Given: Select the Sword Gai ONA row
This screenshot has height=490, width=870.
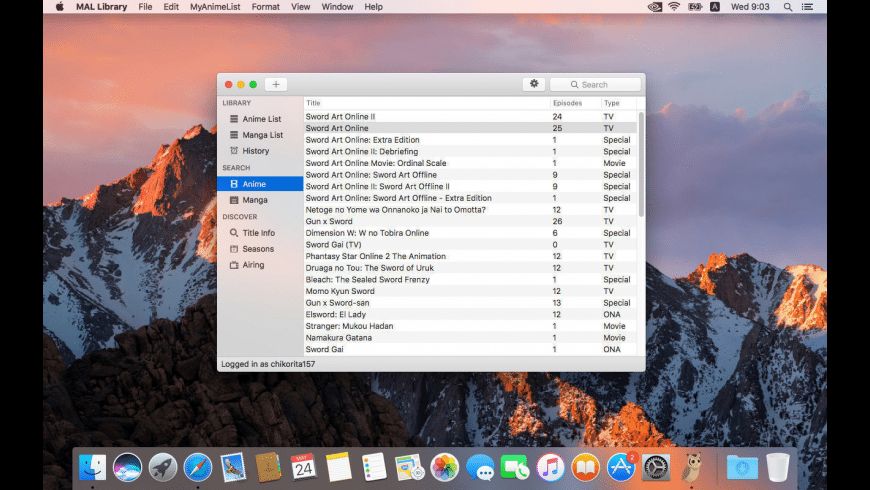Looking at the screenshot, I should pos(471,350).
